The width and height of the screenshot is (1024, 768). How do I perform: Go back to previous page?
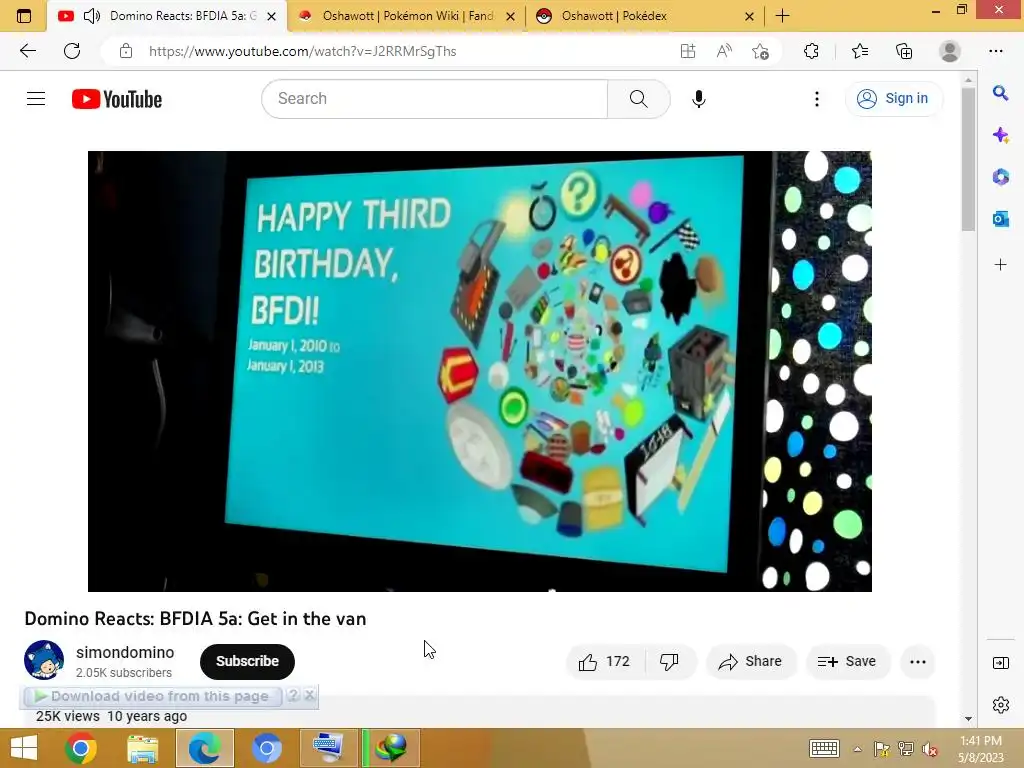pos(27,51)
